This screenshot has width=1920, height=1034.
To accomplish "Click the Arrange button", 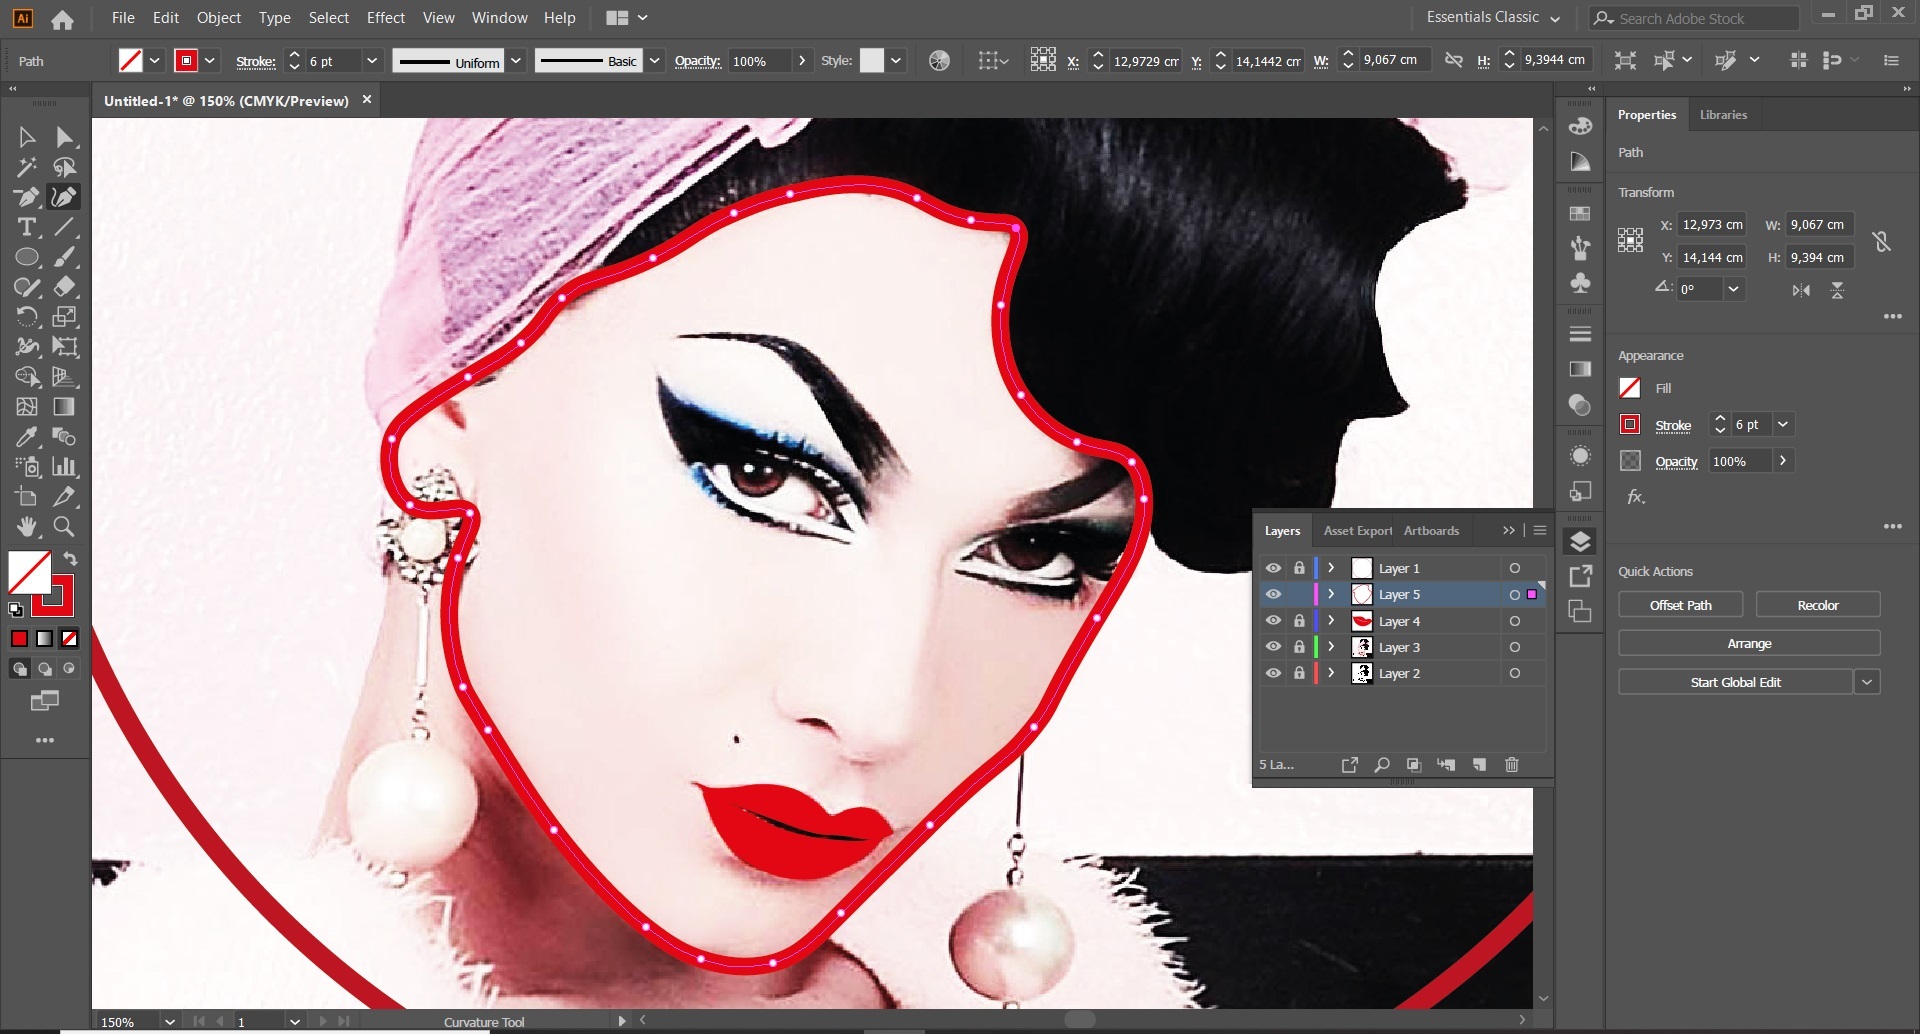I will click(x=1749, y=643).
